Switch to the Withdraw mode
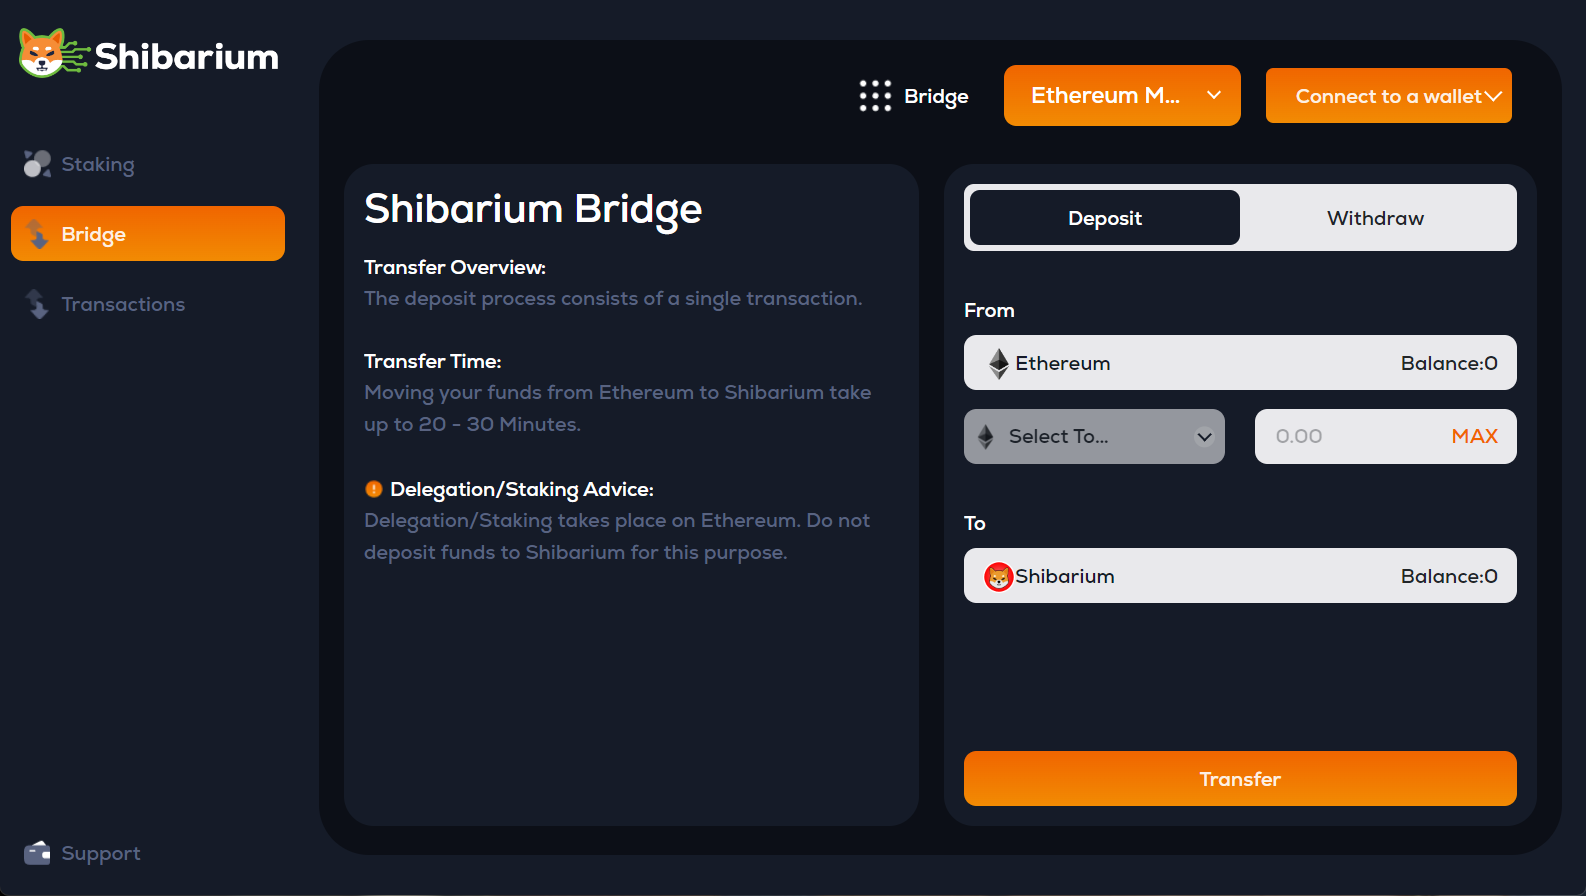Viewport: 1586px width, 896px height. pos(1375,218)
